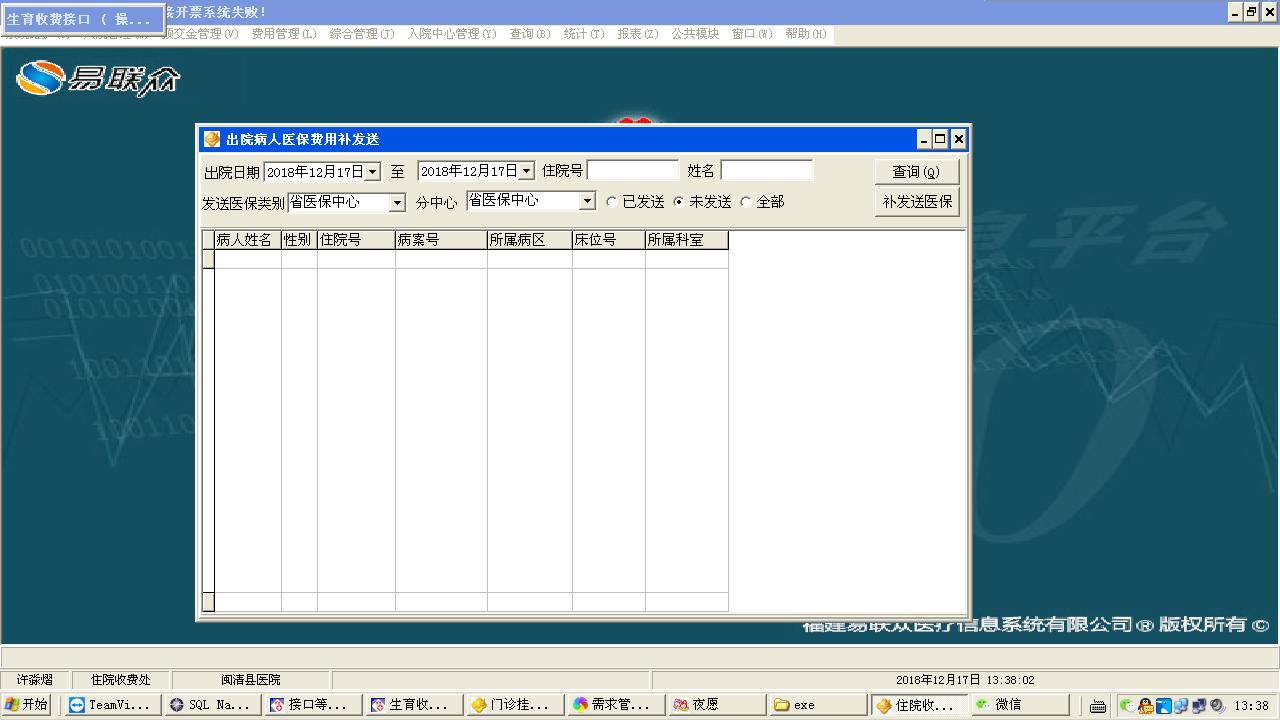The height and width of the screenshot is (720, 1280).
Task: Click the 13:38 taskbar clock
Action: [1252, 706]
